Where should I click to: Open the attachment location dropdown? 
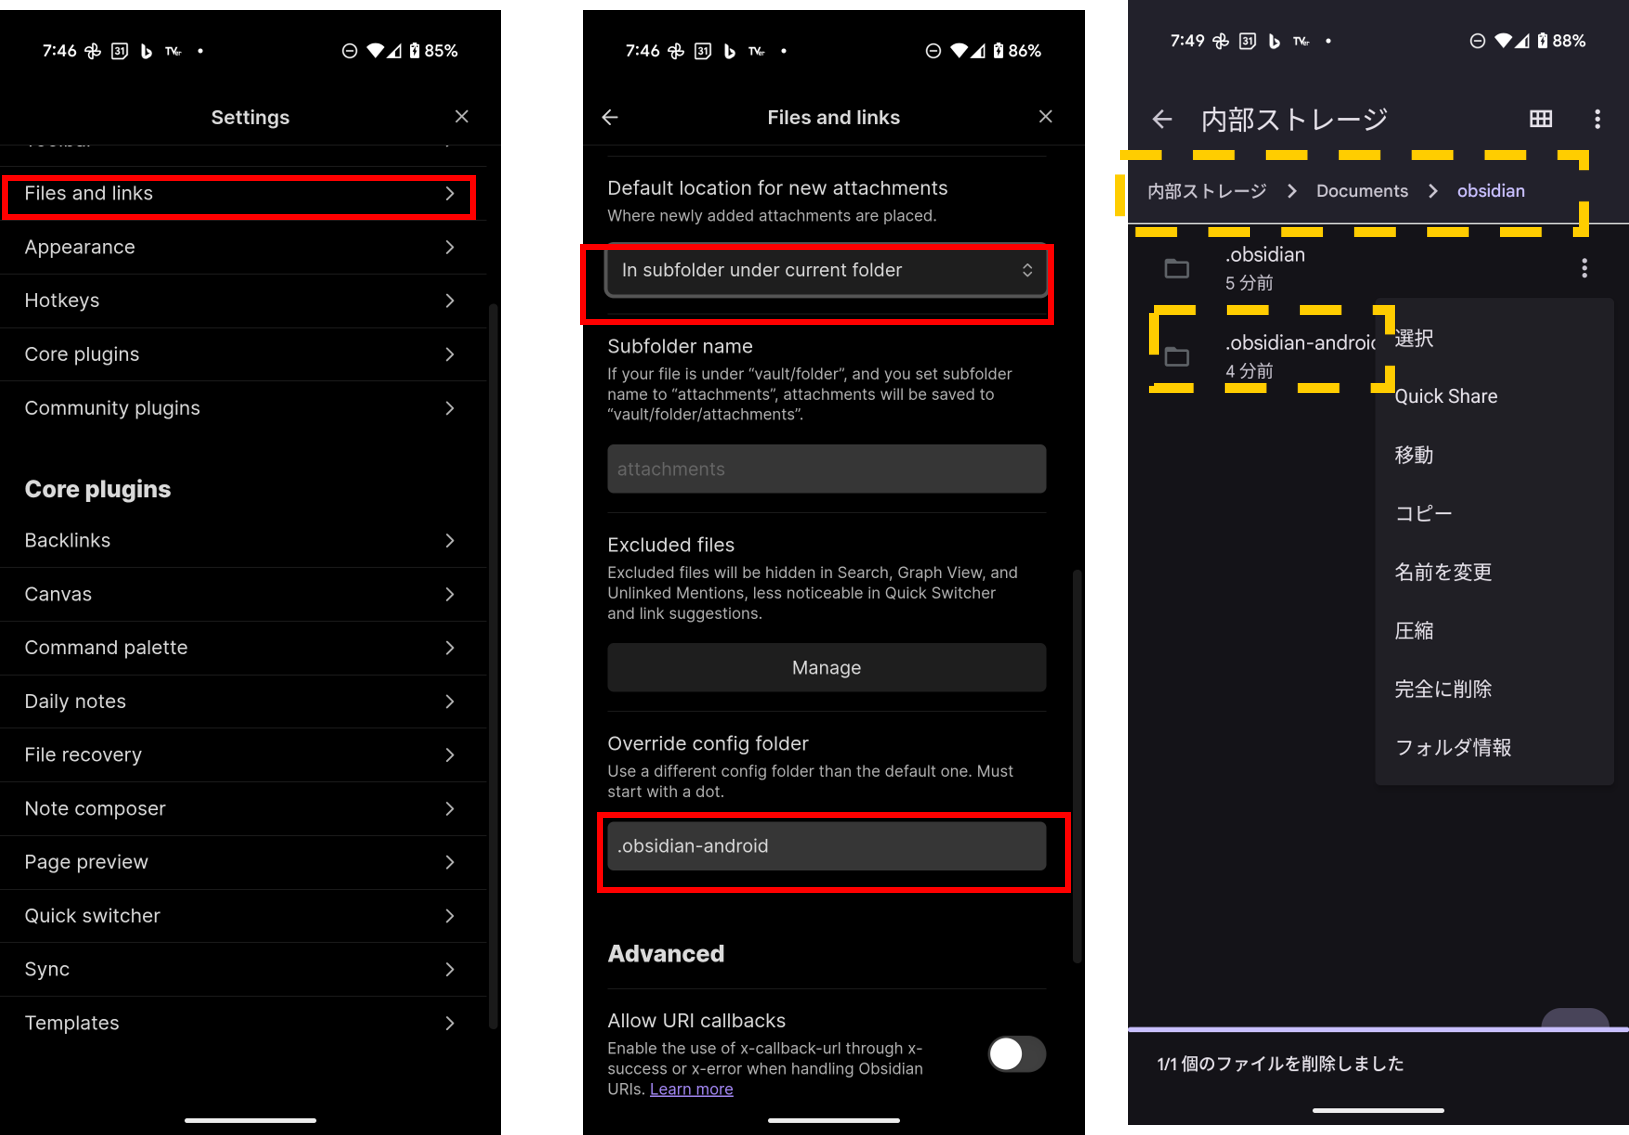[826, 270]
